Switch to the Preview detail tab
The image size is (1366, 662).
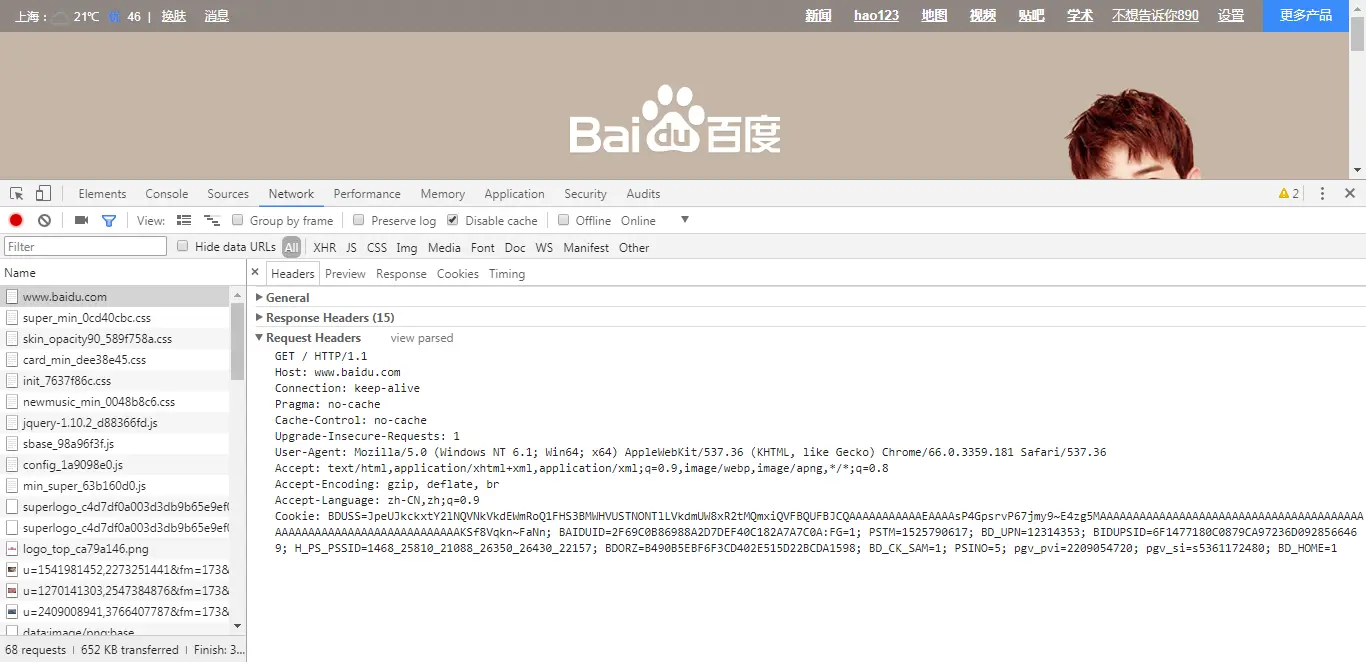345,274
